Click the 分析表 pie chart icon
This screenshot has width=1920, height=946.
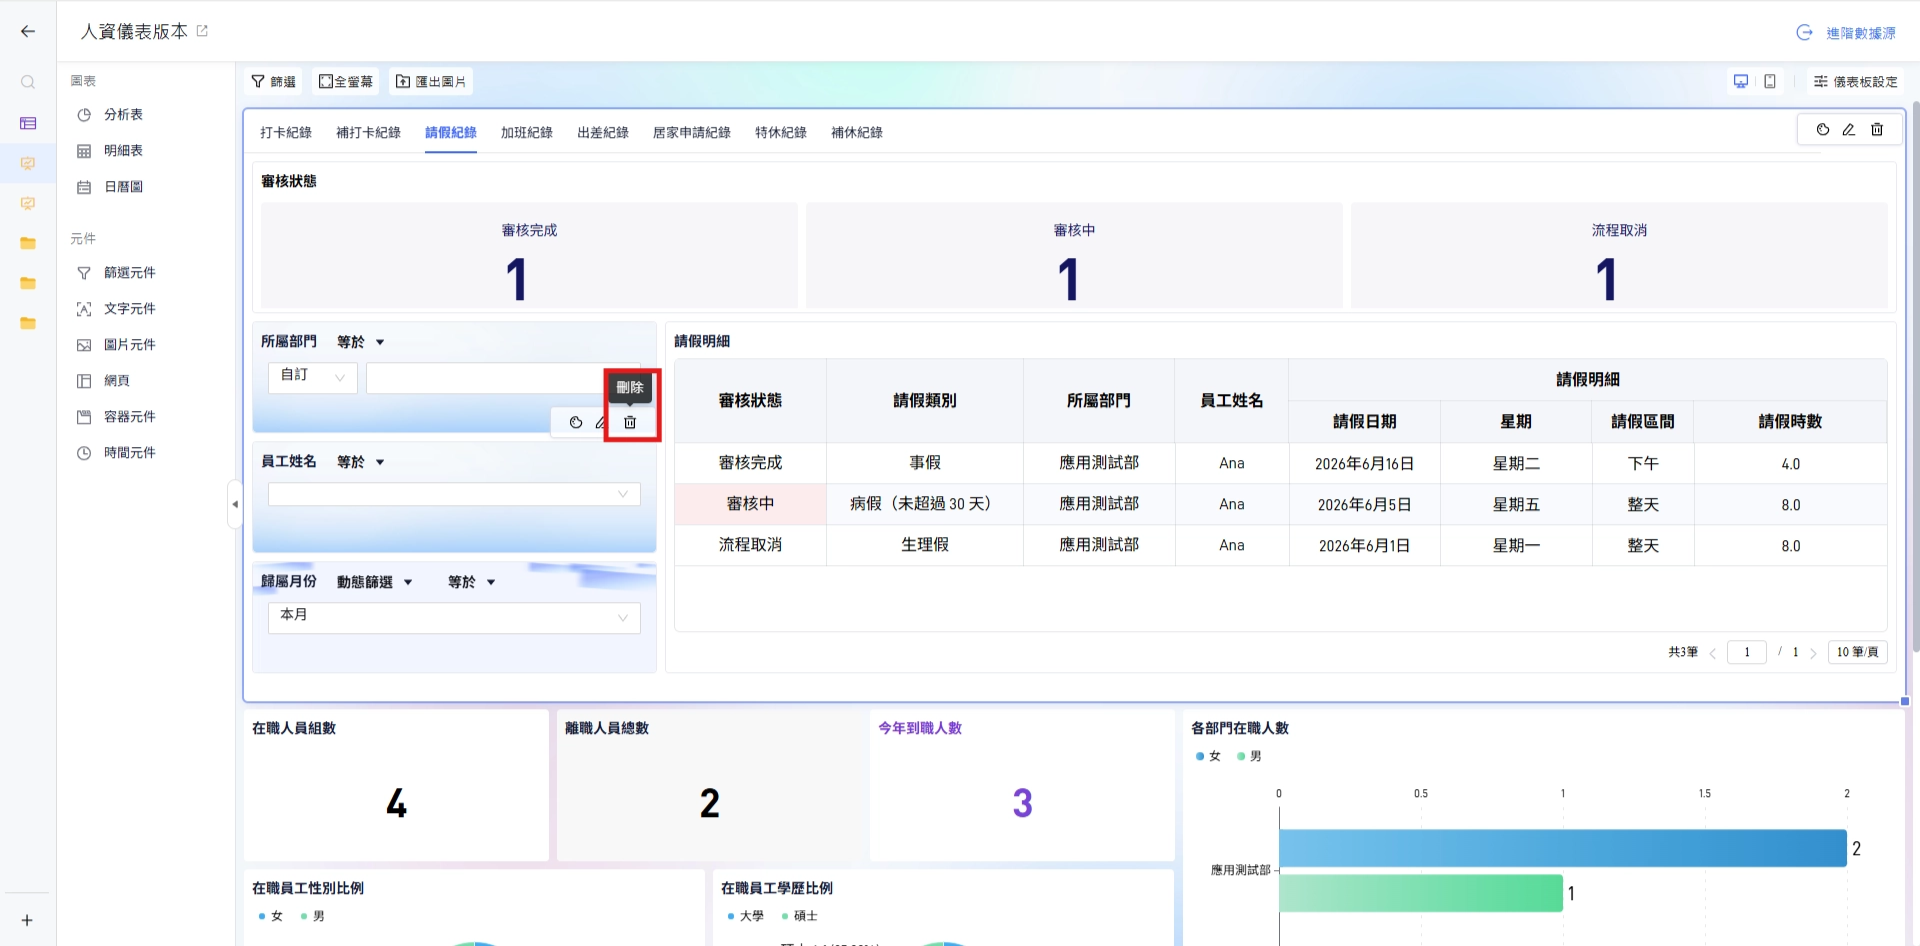pos(84,115)
